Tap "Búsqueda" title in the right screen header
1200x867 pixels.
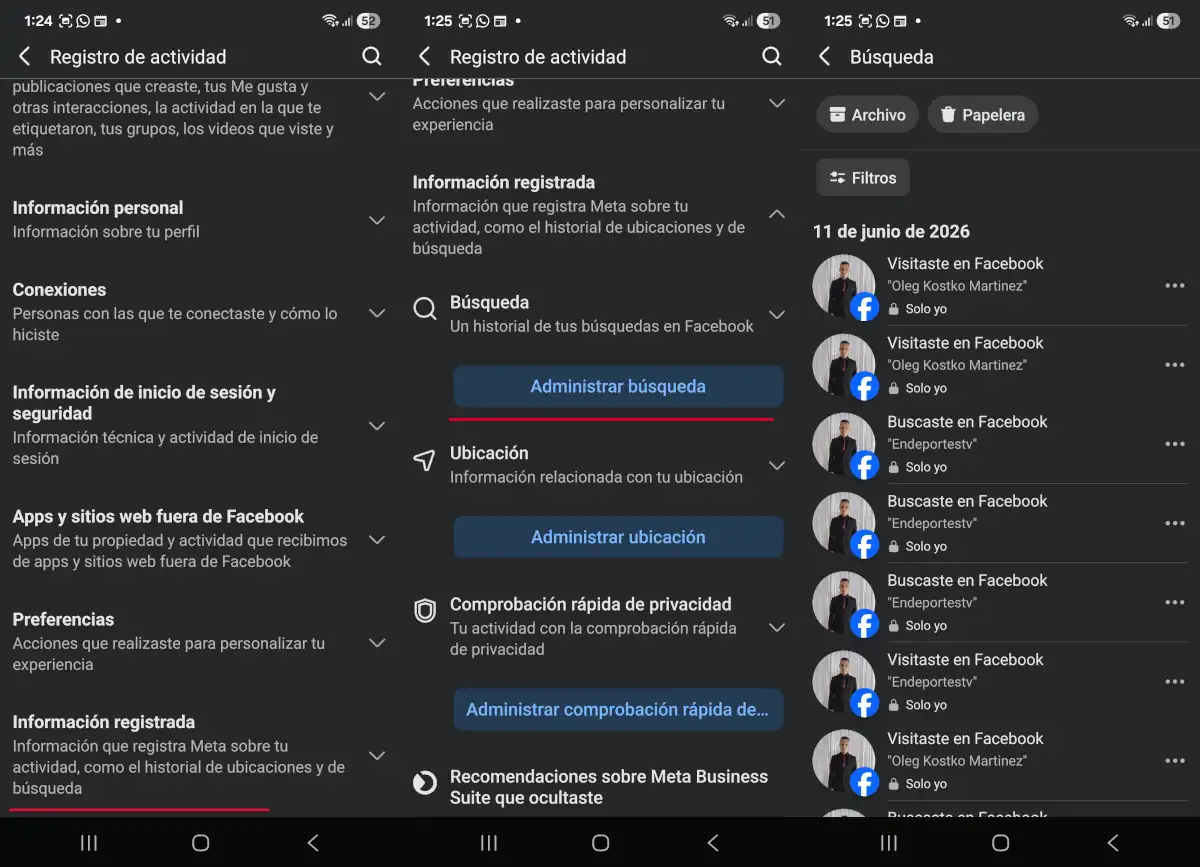[892, 57]
